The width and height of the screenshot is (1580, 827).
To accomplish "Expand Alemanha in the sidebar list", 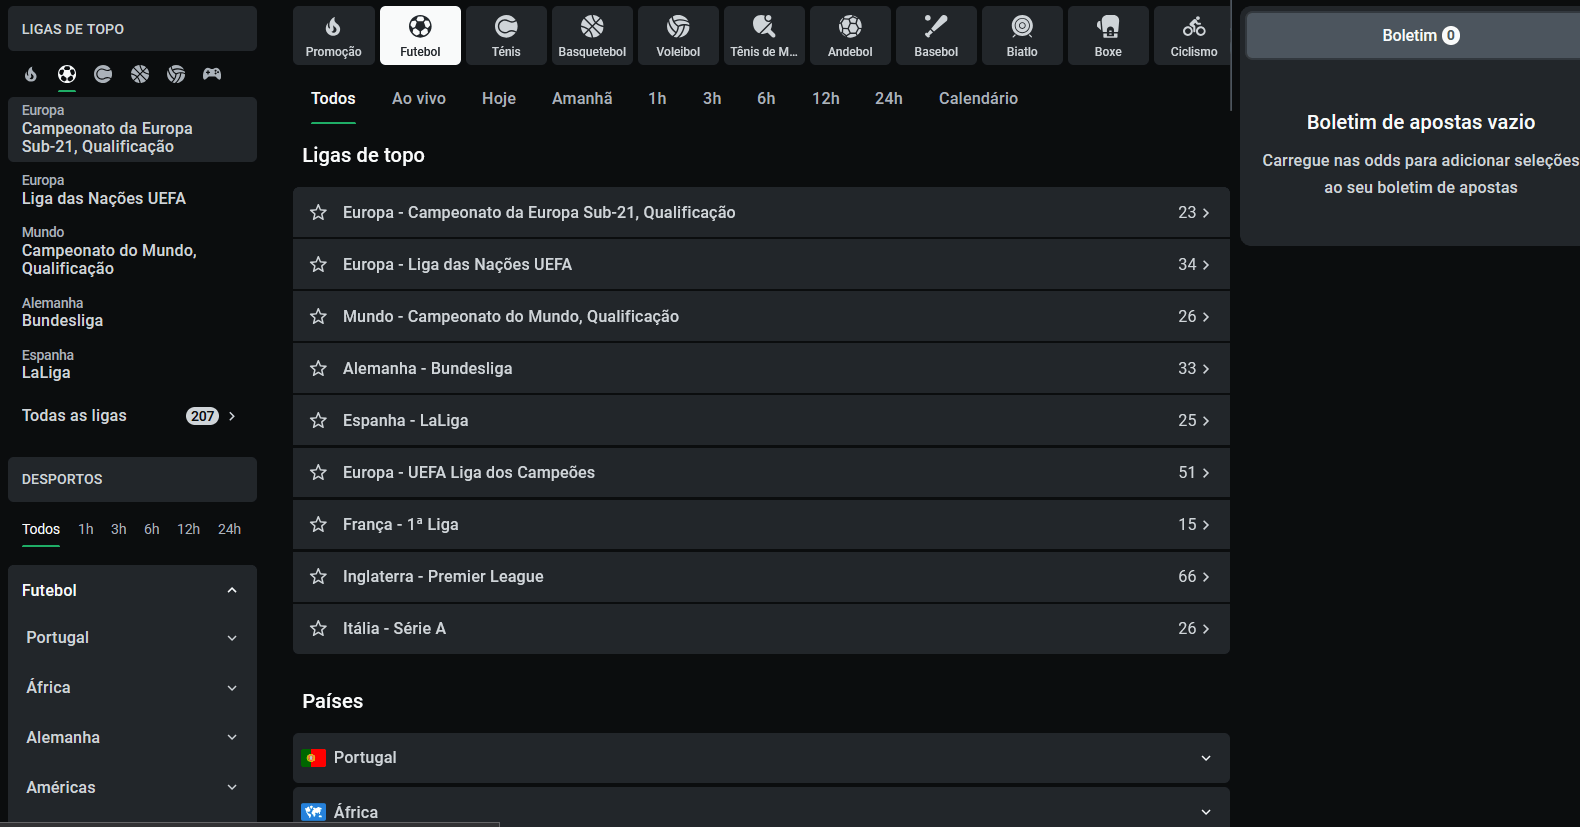I will [232, 738].
